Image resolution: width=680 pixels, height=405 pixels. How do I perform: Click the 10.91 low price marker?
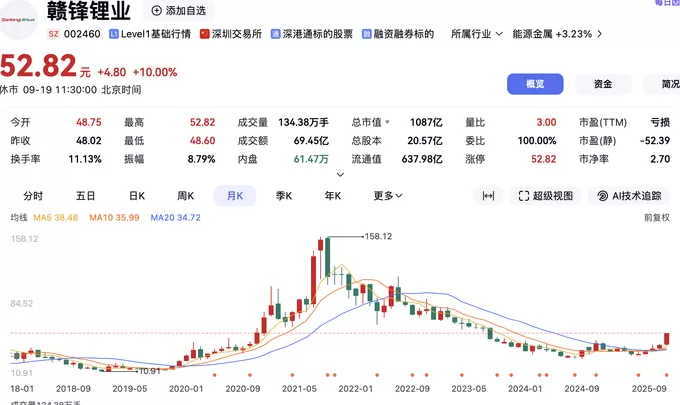coord(150,371)
